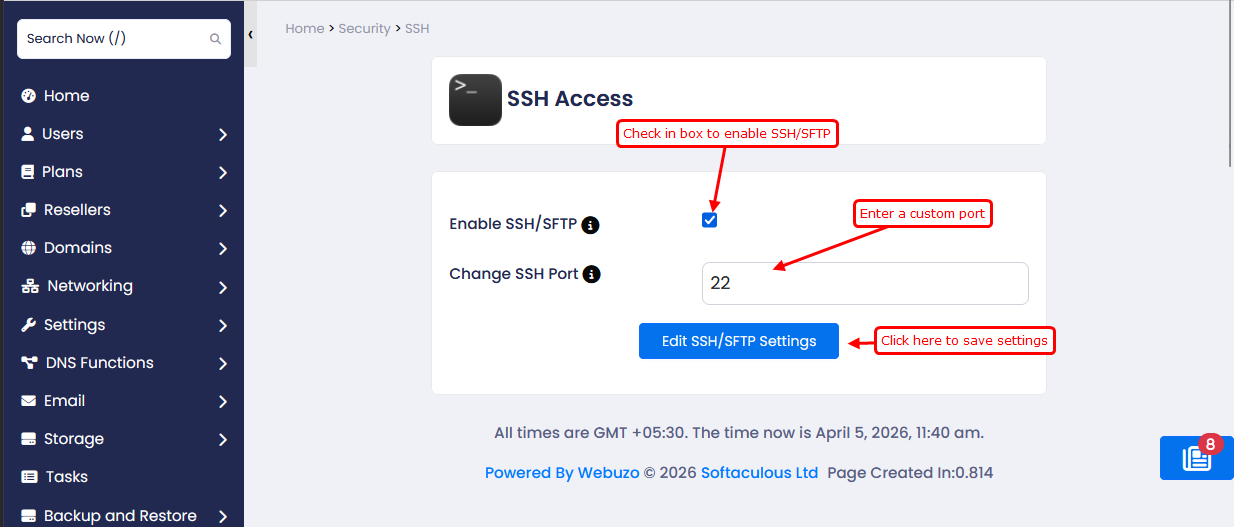Image resolution: width=1234 pixels, height=527 pixels.
Task: Expand the DNS Functions submenu chevron
Action: coord(223,364)
